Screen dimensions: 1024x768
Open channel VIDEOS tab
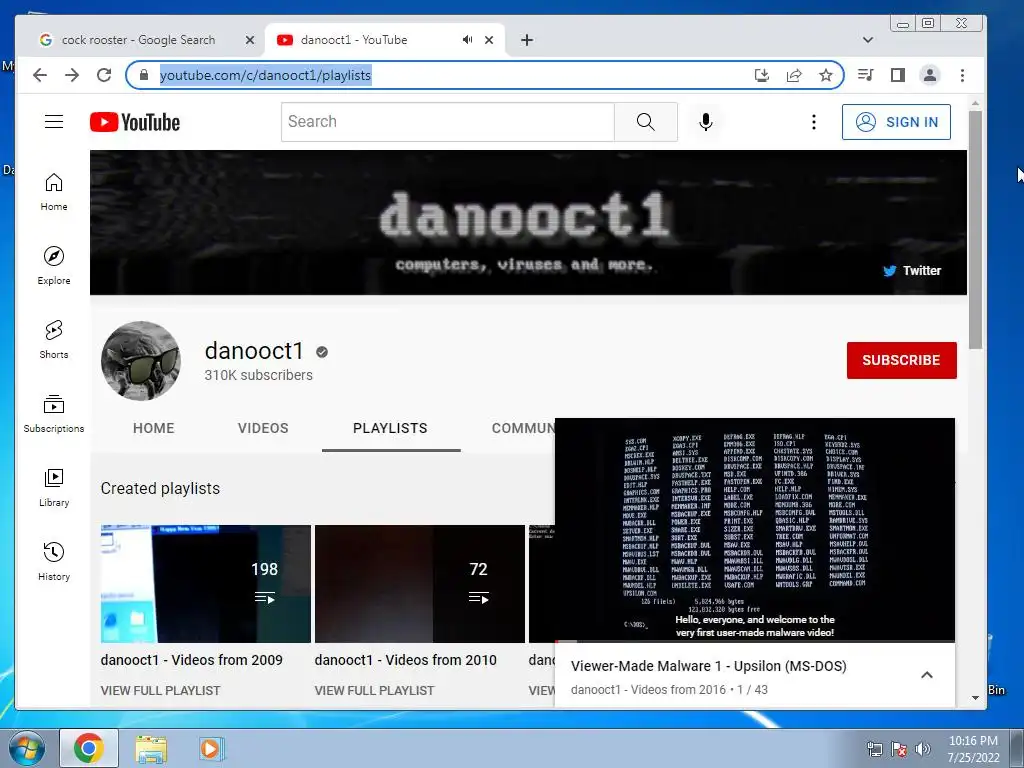coord(263,428)
